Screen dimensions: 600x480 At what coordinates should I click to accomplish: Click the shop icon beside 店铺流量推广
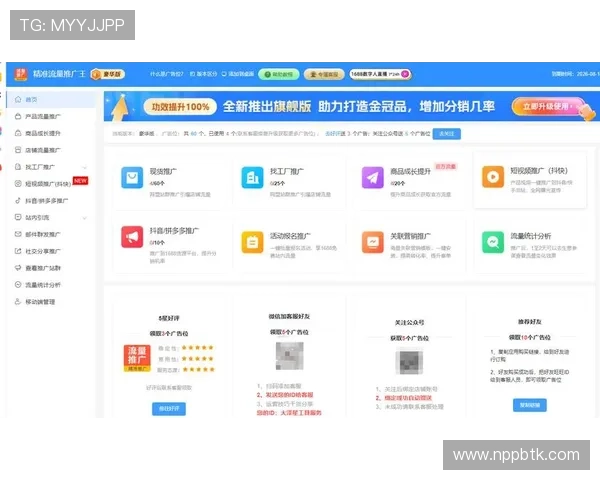click(18, 150)
